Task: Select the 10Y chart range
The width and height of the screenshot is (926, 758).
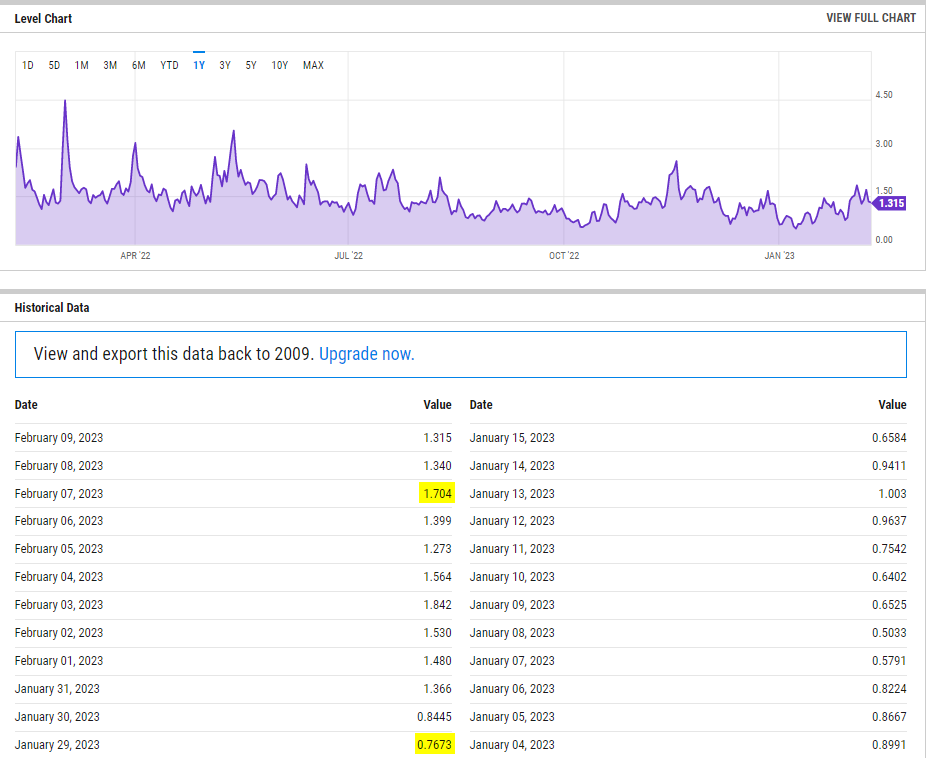Action: (x=280, y=66)
